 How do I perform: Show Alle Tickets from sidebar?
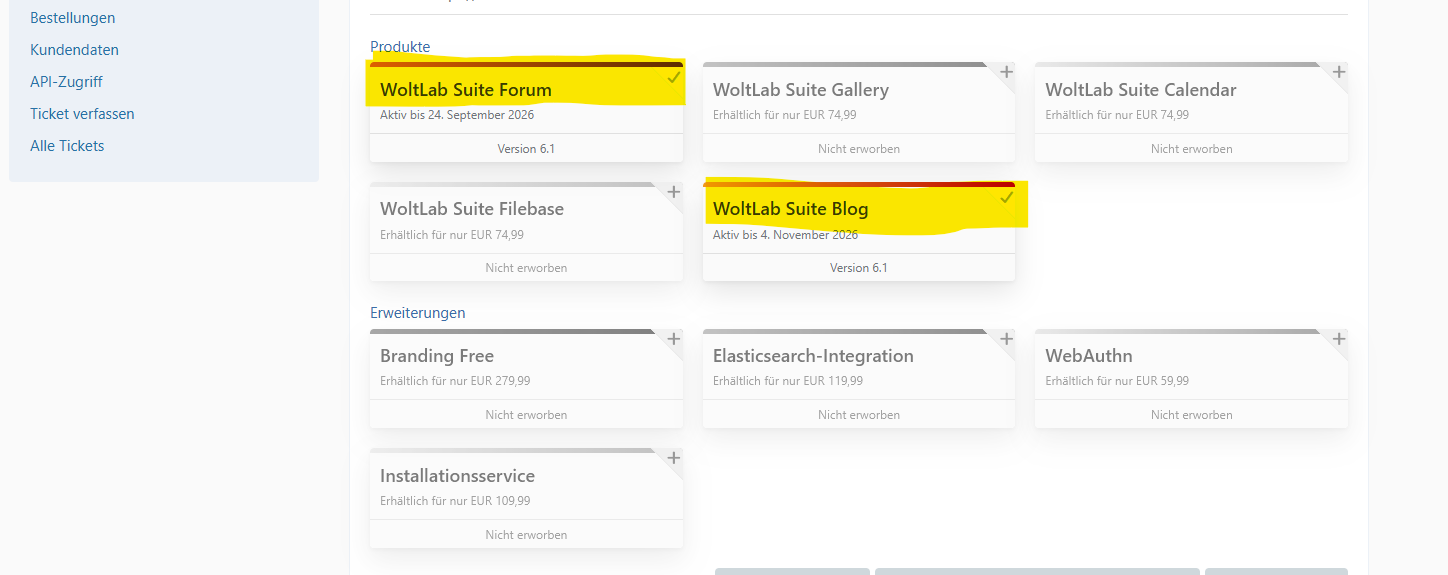pyautogui.click(x=67, y=146)
